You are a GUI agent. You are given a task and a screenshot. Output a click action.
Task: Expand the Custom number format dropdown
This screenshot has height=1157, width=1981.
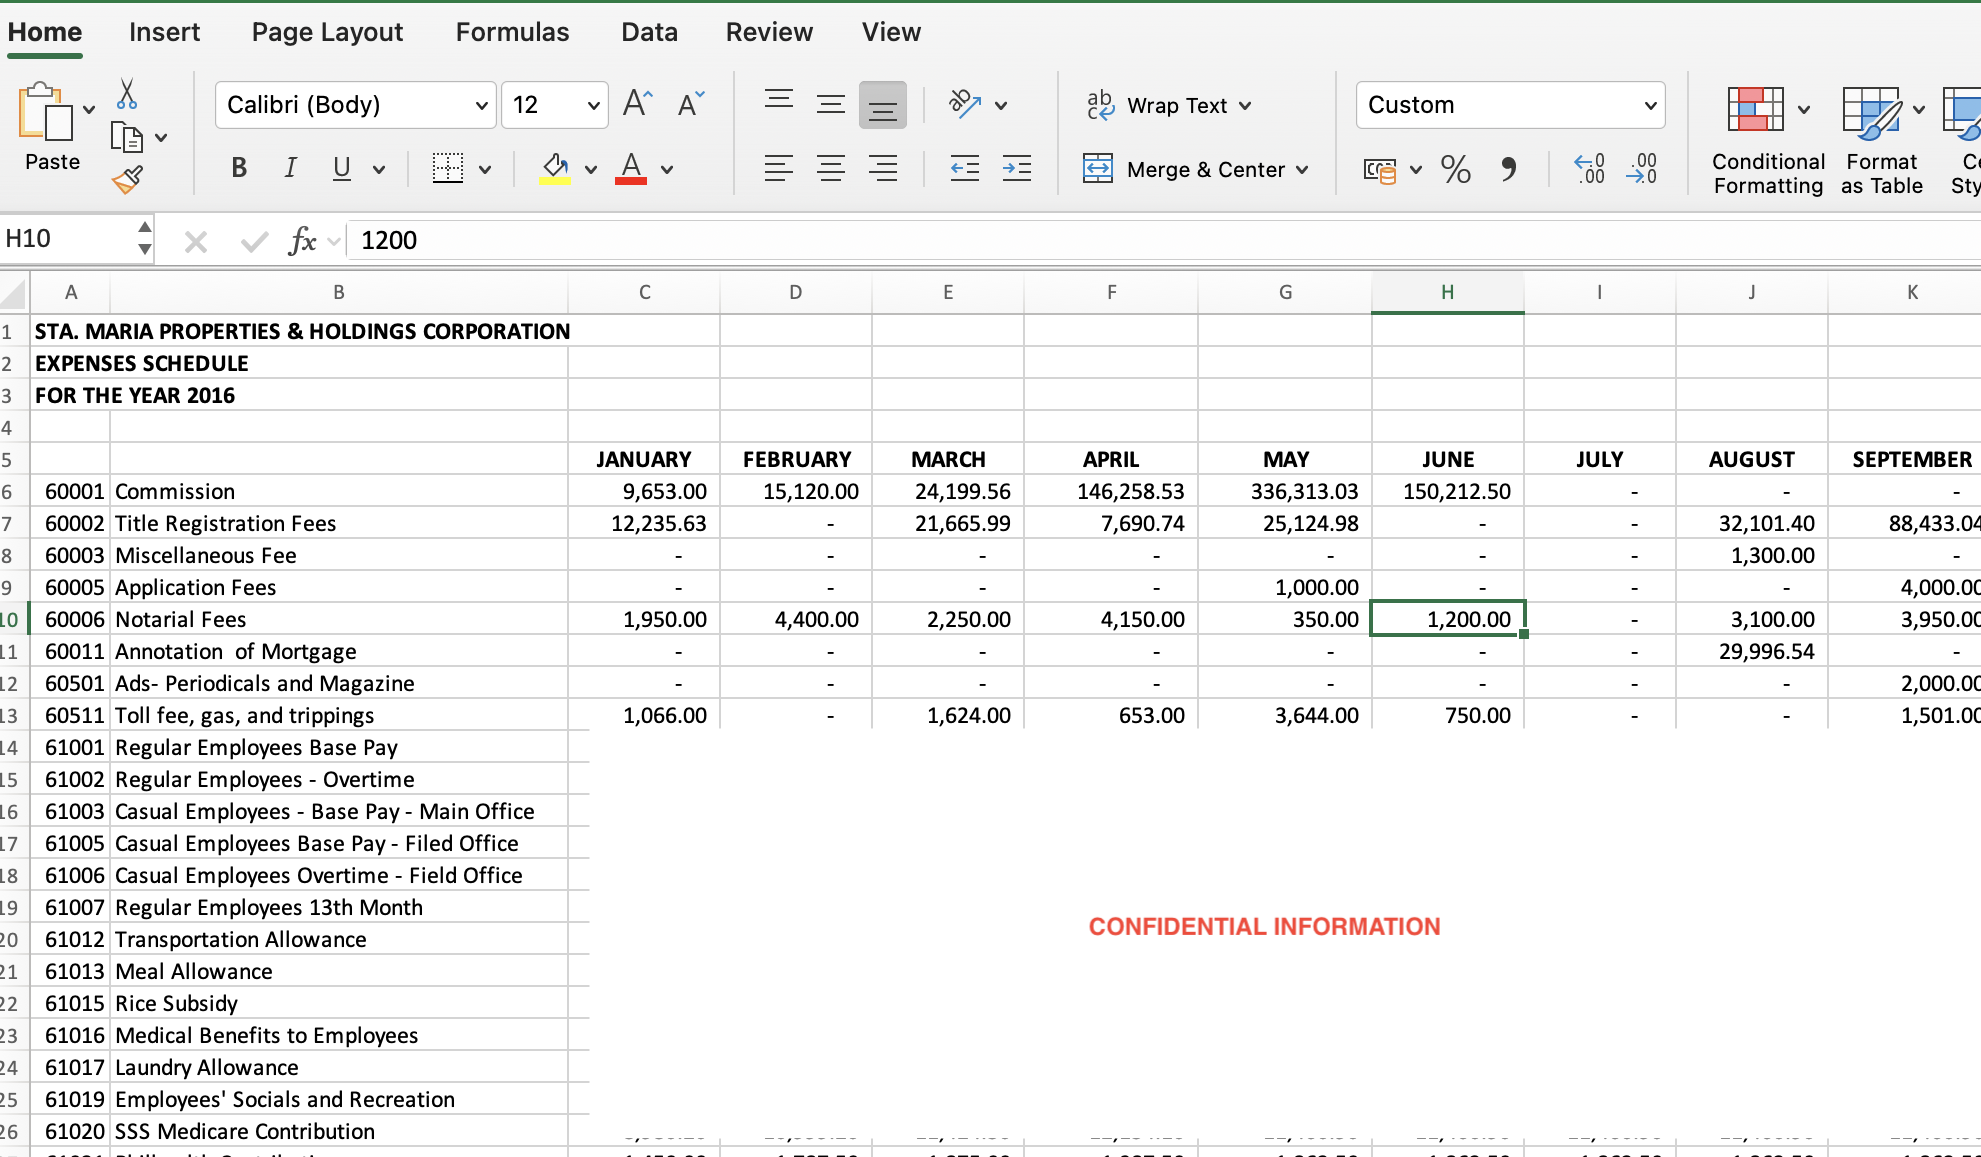(1650, 105)
